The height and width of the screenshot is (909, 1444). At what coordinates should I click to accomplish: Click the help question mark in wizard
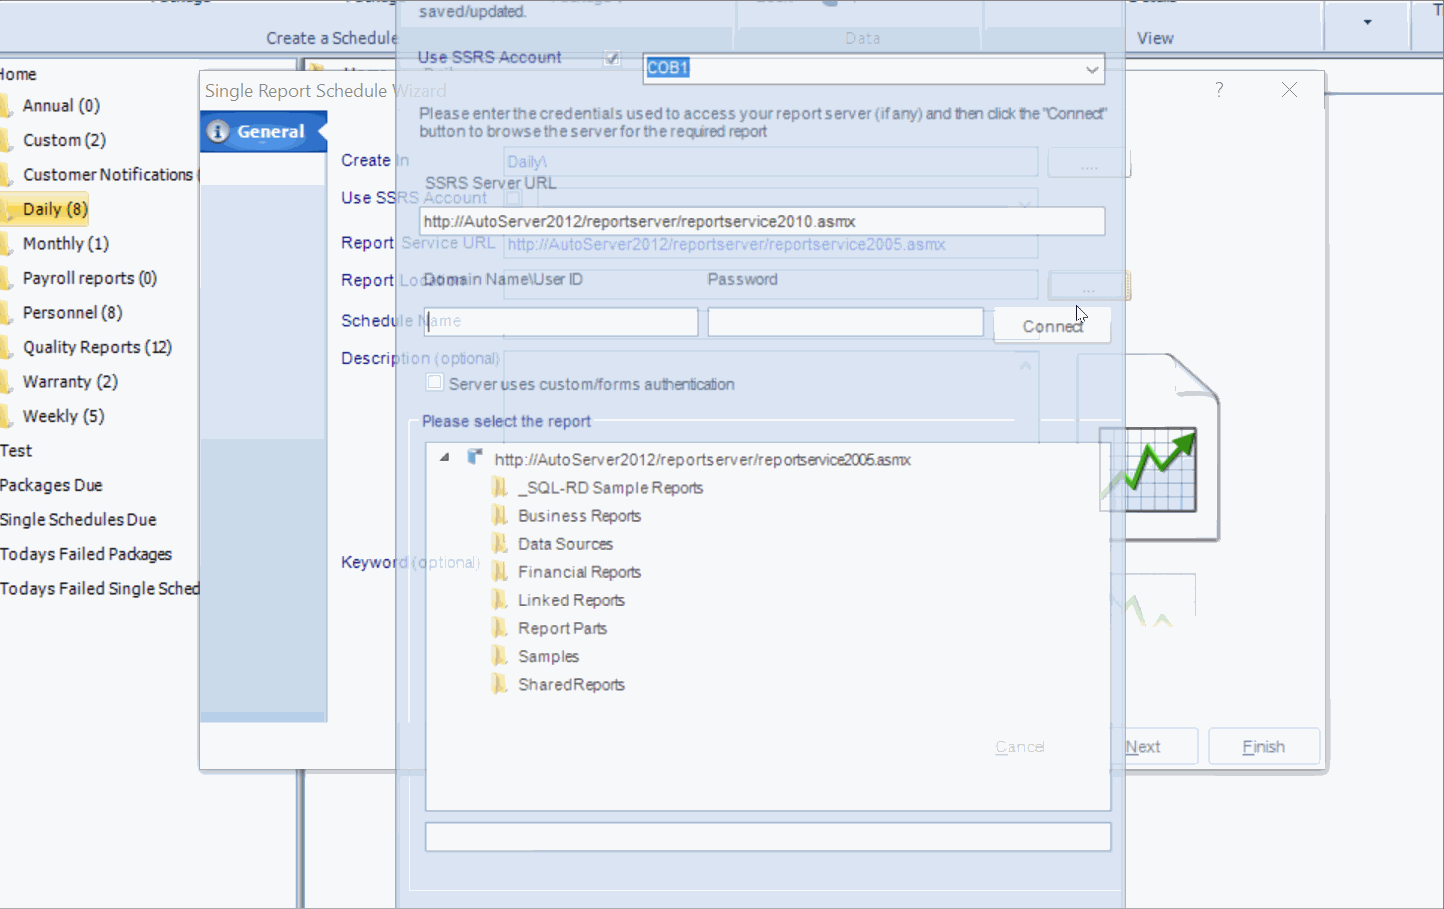click(x=1219, y=90)
